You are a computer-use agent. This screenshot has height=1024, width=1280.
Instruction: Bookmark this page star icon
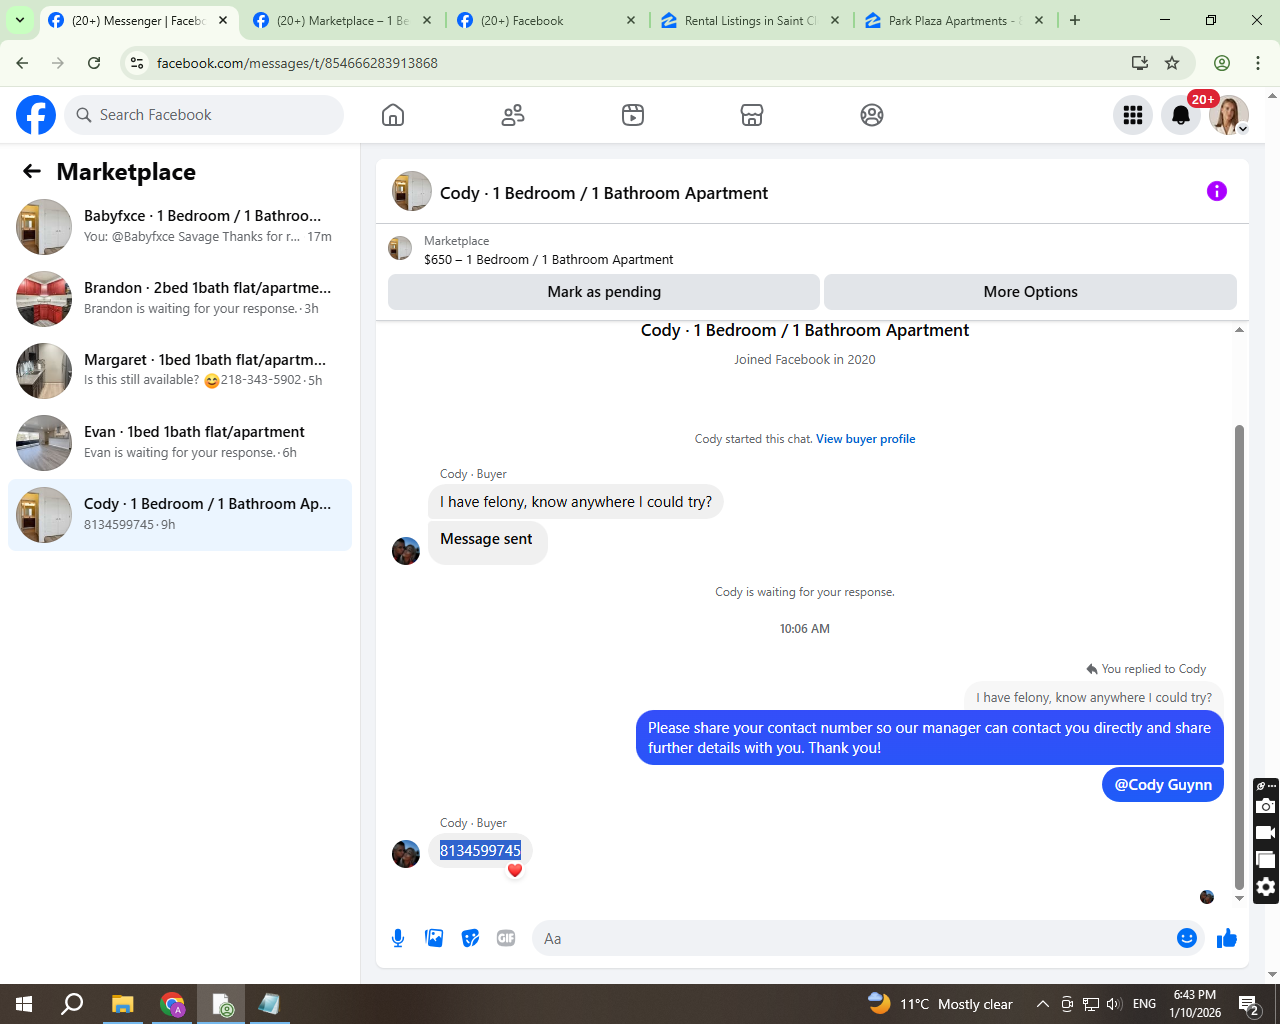tap(1172, 63)
